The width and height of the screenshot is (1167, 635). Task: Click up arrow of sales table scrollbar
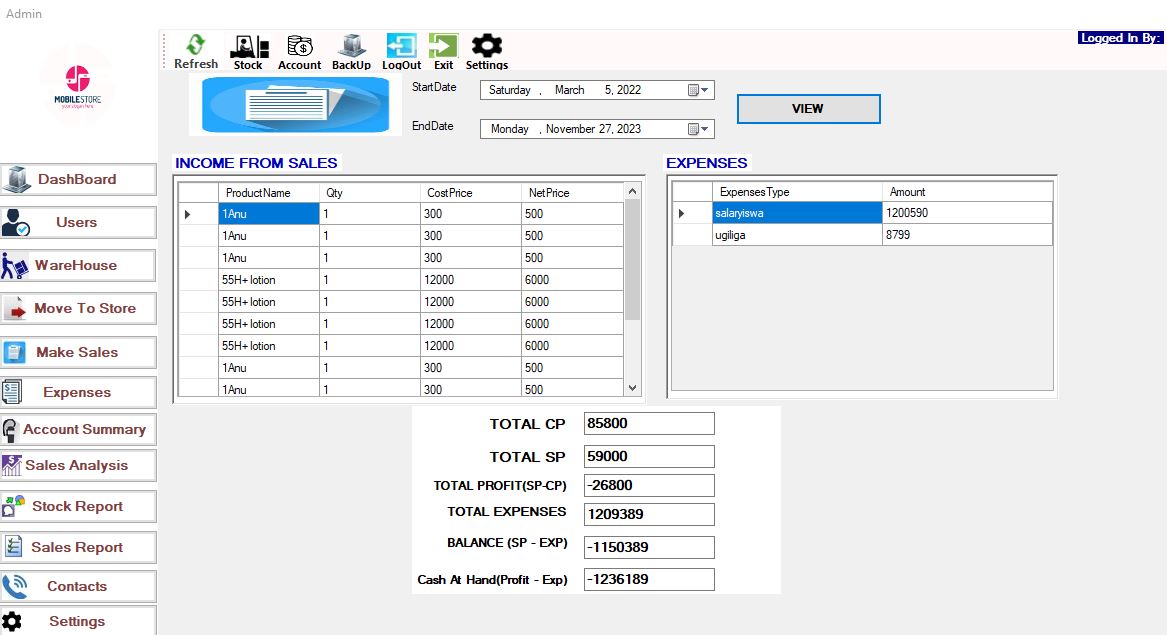coord(633,191)
